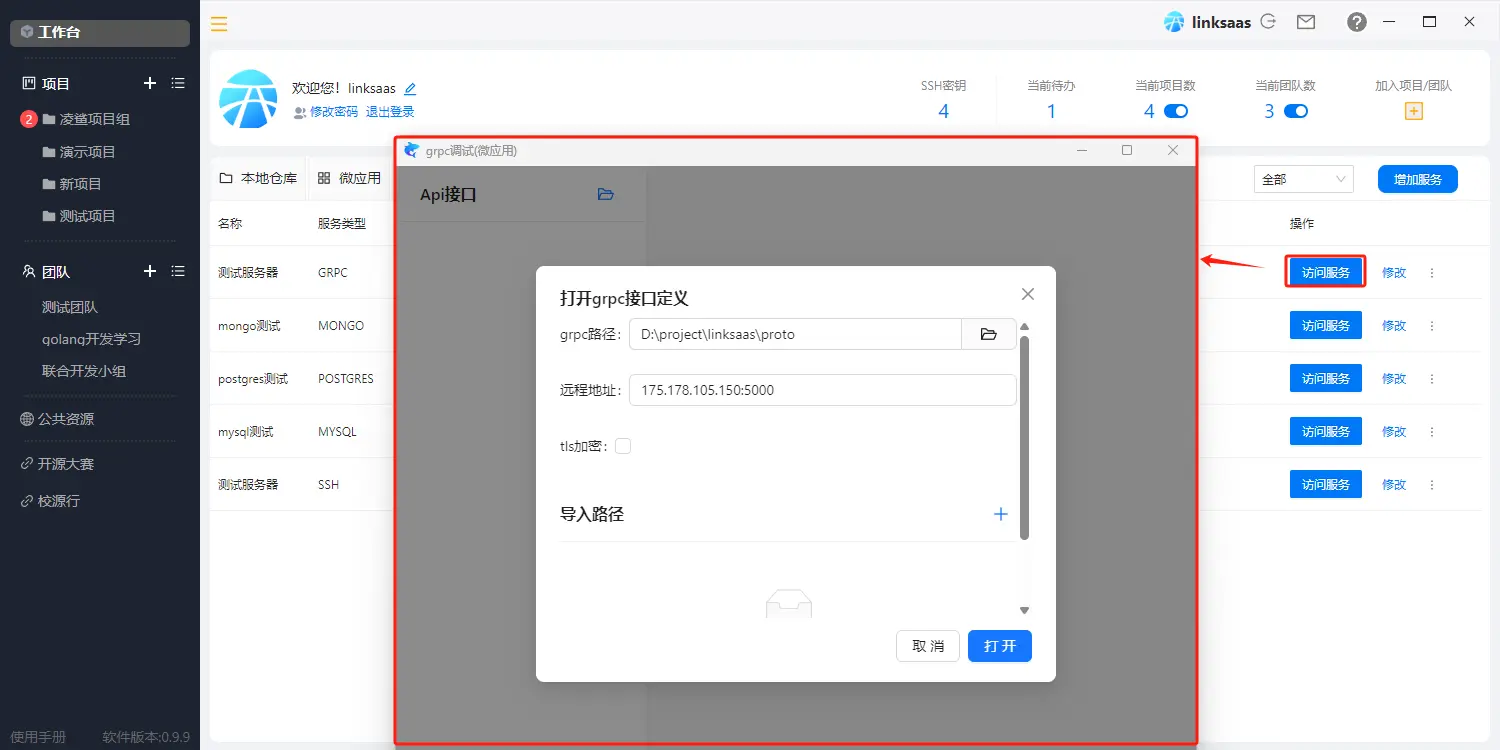Add an import path with plus icon
The height and width of the screenshot is (750, 1500).
click(x=1000, y=514)
